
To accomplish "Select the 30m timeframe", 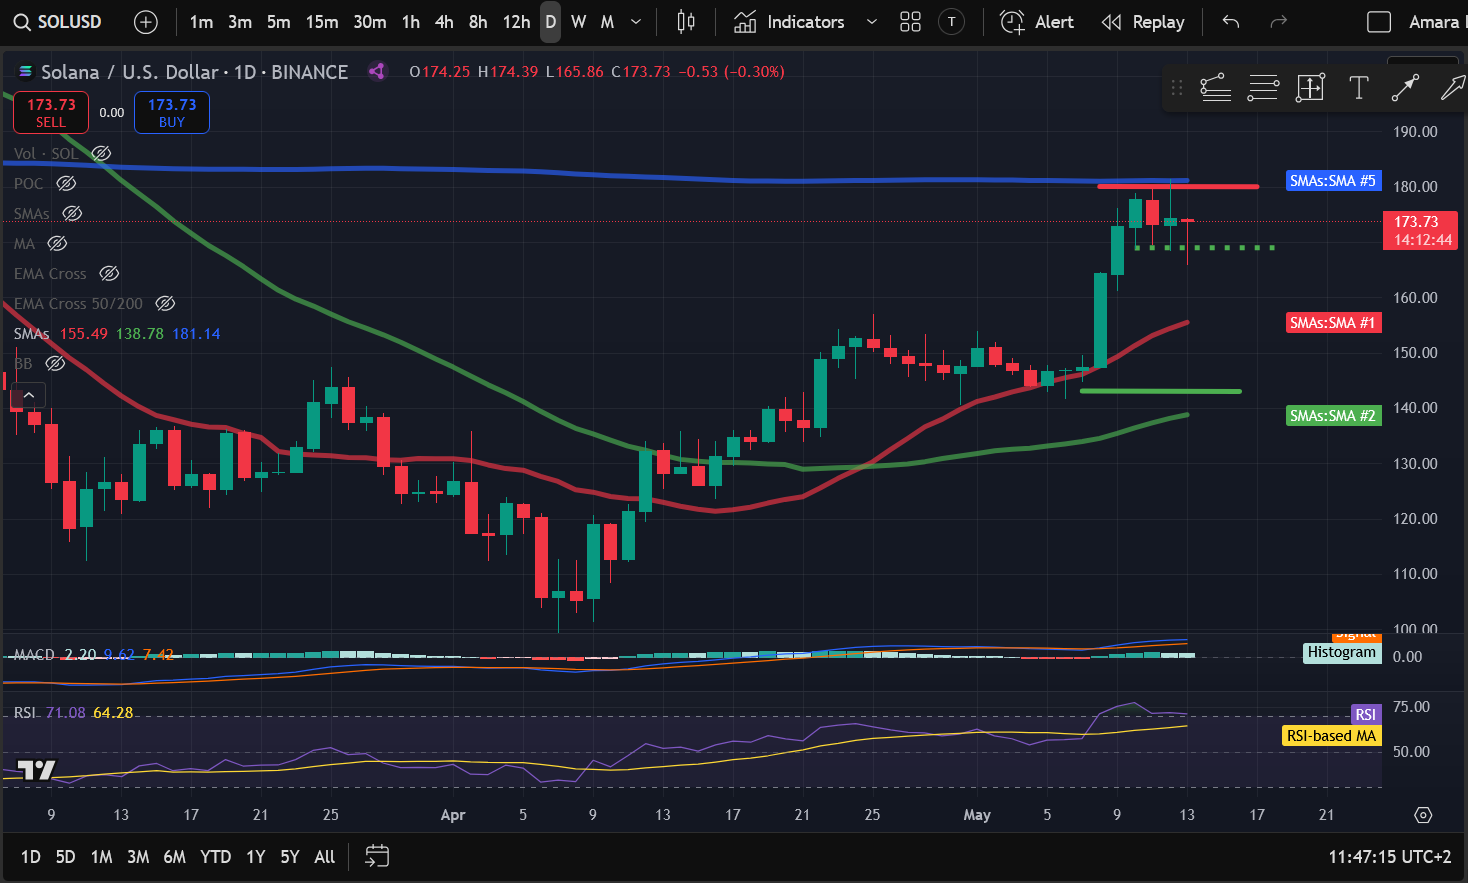I will coord(370,22).
